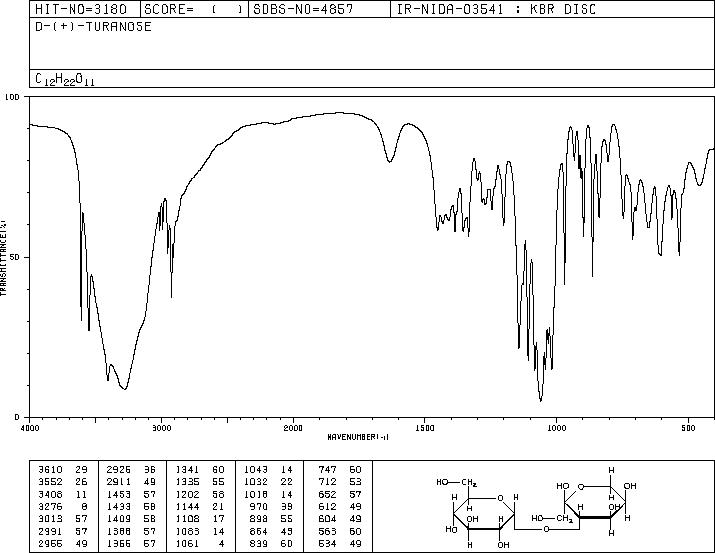Click the TRANSMITTANCE vertical axis title
This screenshot has height=553, width=715.
[x=3, y=258]
